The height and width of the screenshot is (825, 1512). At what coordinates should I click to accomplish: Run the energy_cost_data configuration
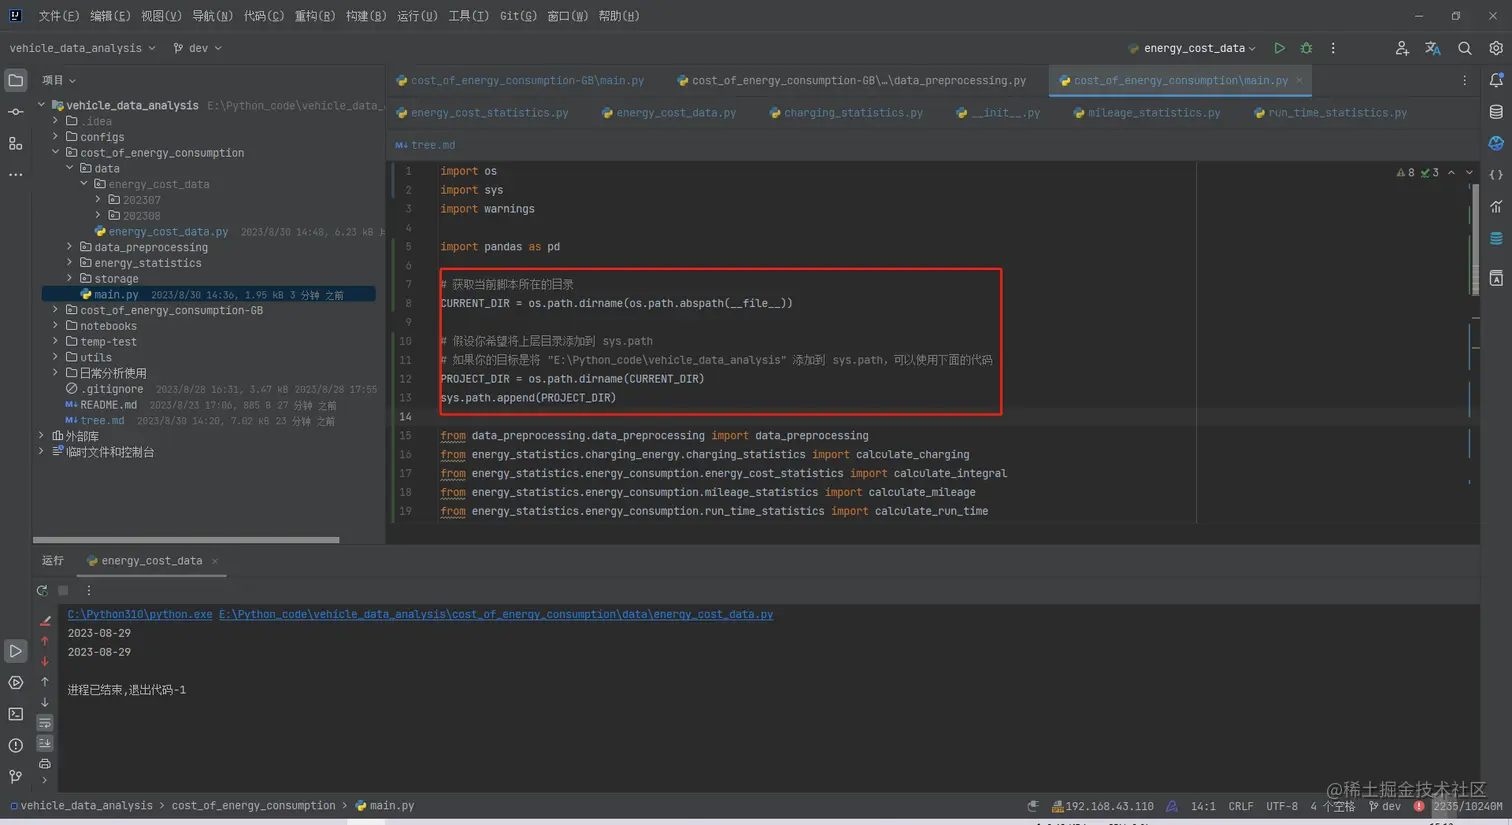(1279, 48)
